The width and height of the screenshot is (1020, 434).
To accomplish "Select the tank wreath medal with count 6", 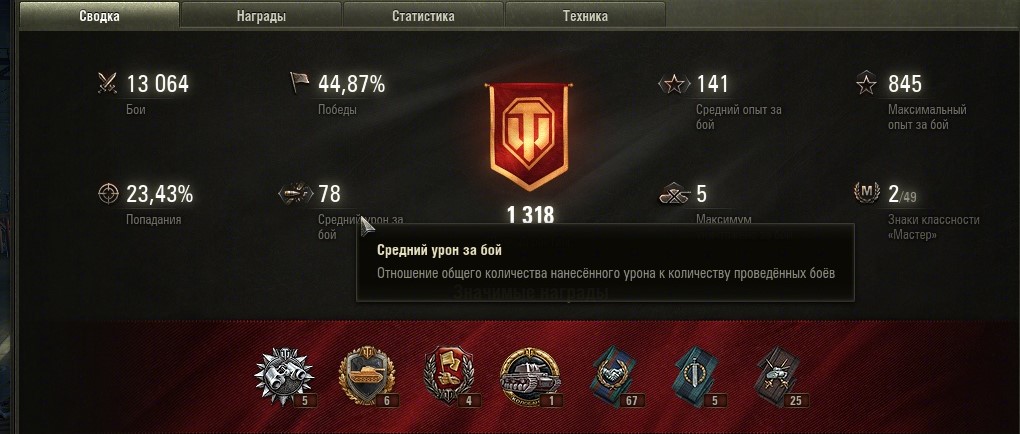I will point(368,376).
